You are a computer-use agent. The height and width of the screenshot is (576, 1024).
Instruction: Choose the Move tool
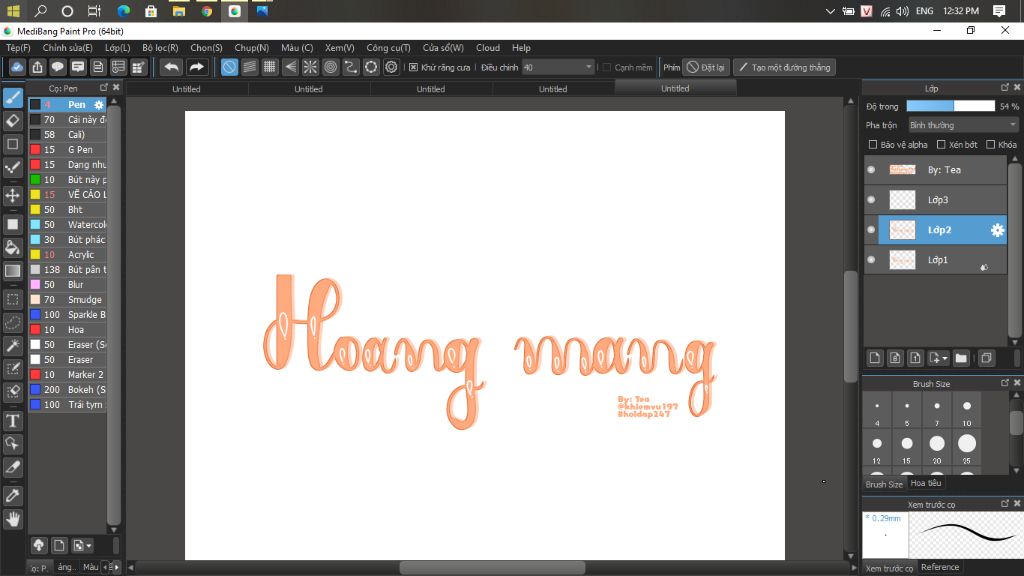coord(12,195)
